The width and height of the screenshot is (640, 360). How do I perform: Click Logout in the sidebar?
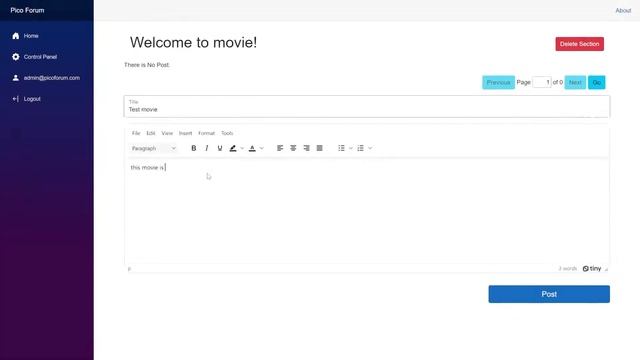[32, 99]
